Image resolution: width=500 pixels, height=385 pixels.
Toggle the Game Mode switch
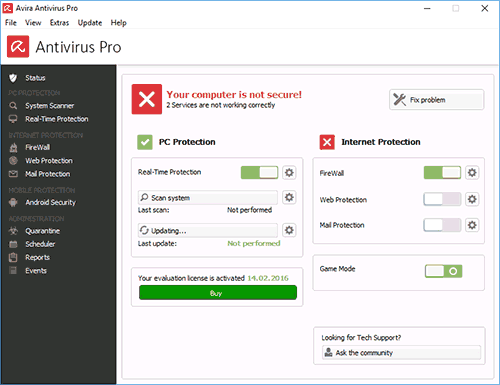pyautogui.click(x=443, y=271)
